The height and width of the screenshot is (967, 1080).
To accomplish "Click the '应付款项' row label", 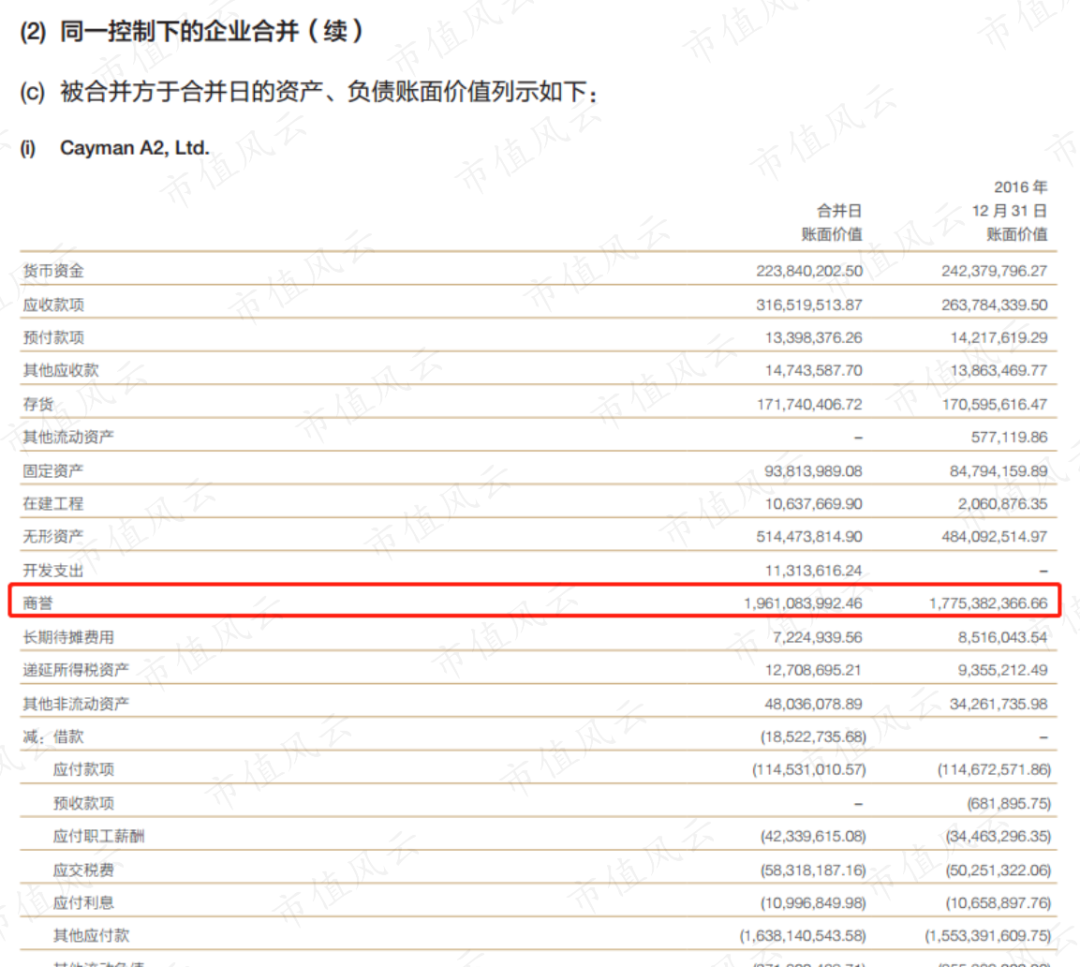I will click(83, 769).
